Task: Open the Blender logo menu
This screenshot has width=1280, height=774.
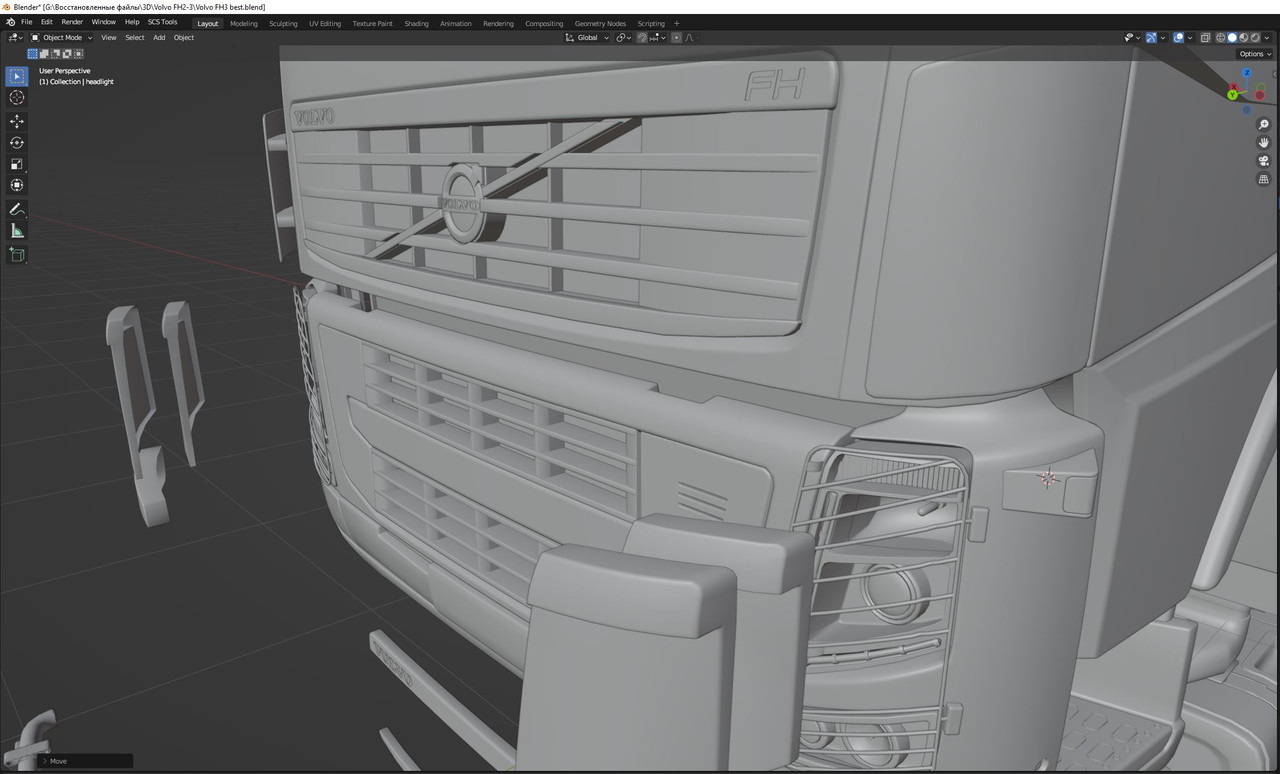Action: [10, 22]
